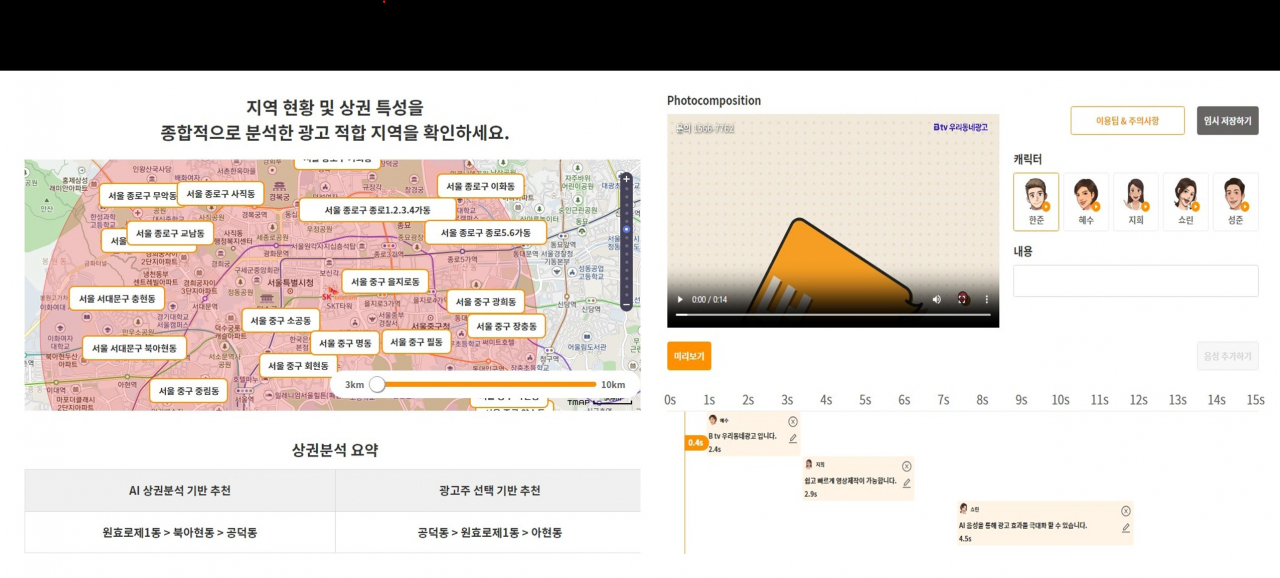This screenshot has width=1280, height=578.
Task: Select the 소린 voice clip in the timeline
Action: point(1045,523)
